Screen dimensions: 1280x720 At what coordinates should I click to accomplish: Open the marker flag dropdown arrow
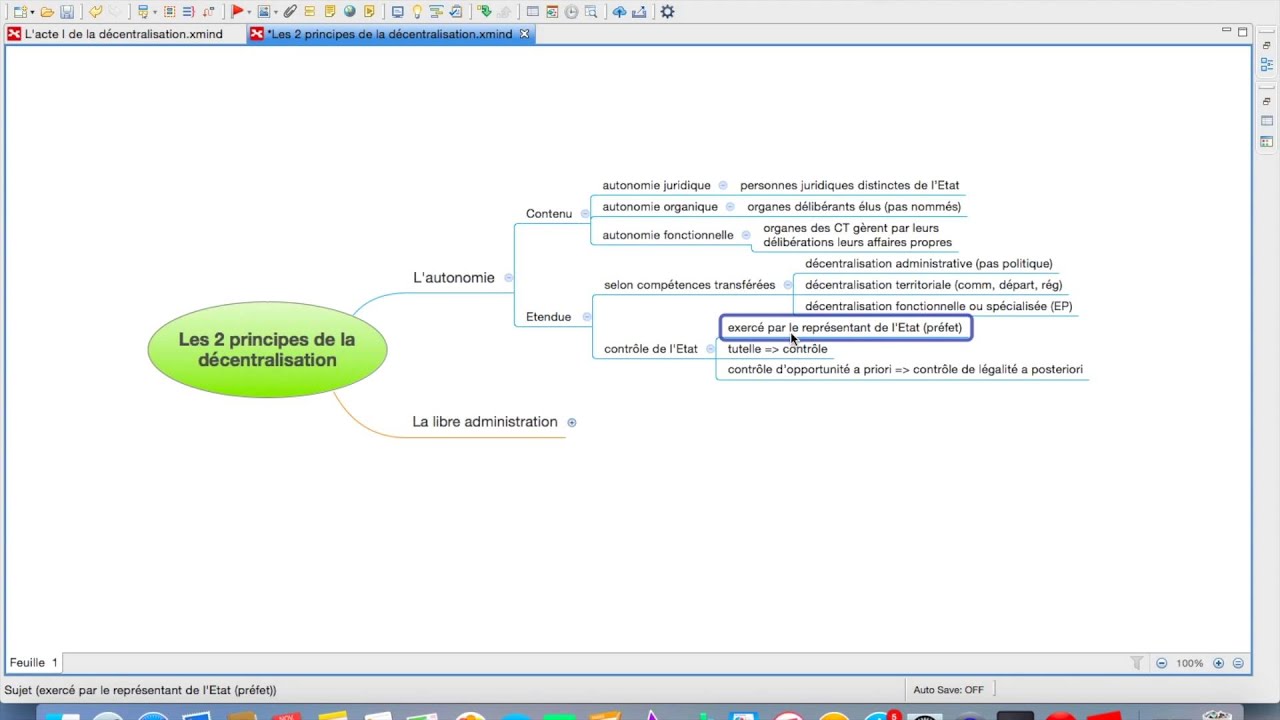[x=249, y=13]
